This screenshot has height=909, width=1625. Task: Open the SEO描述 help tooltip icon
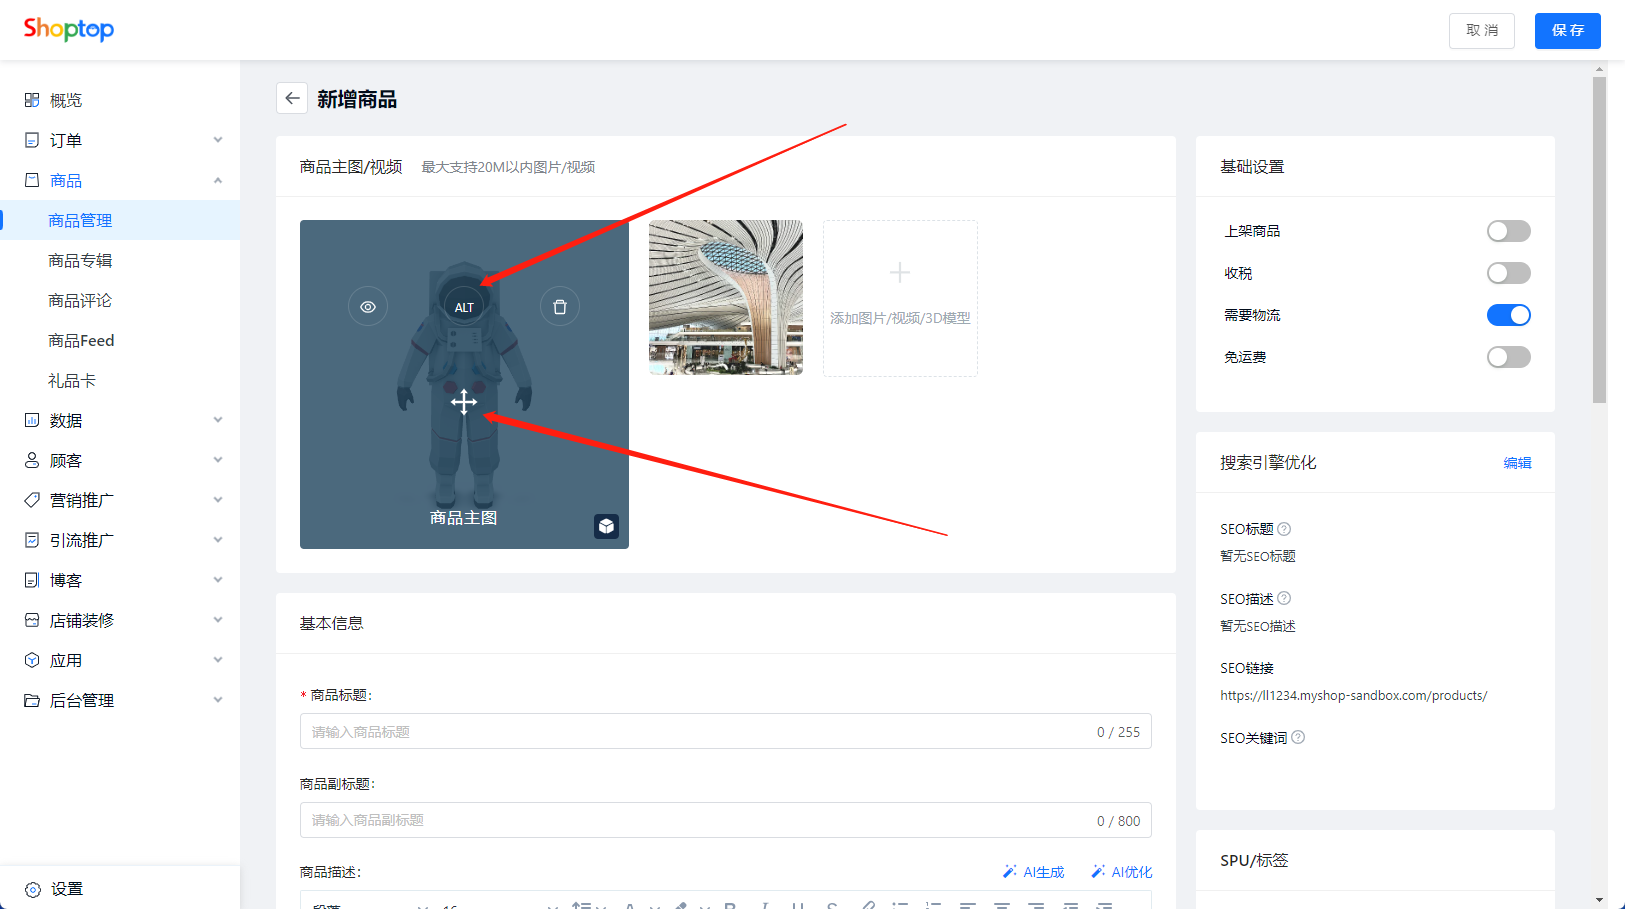(x=1284, y=598)
